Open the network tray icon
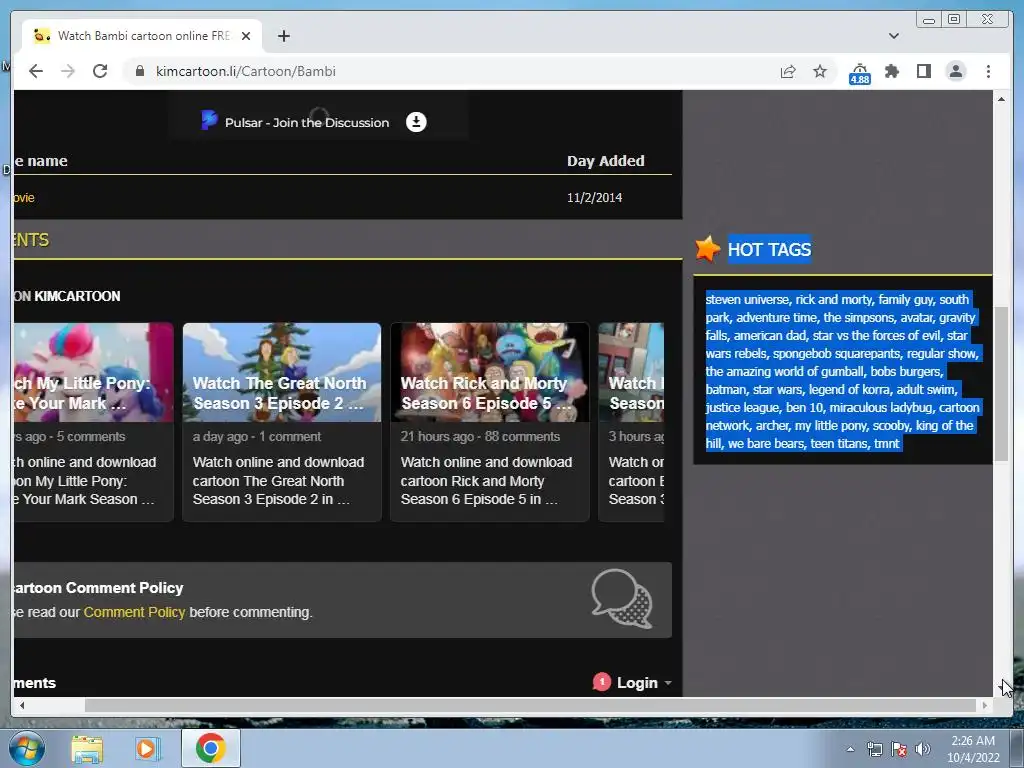The height and width of the screenshot is (768, 1024). point(874,749)
